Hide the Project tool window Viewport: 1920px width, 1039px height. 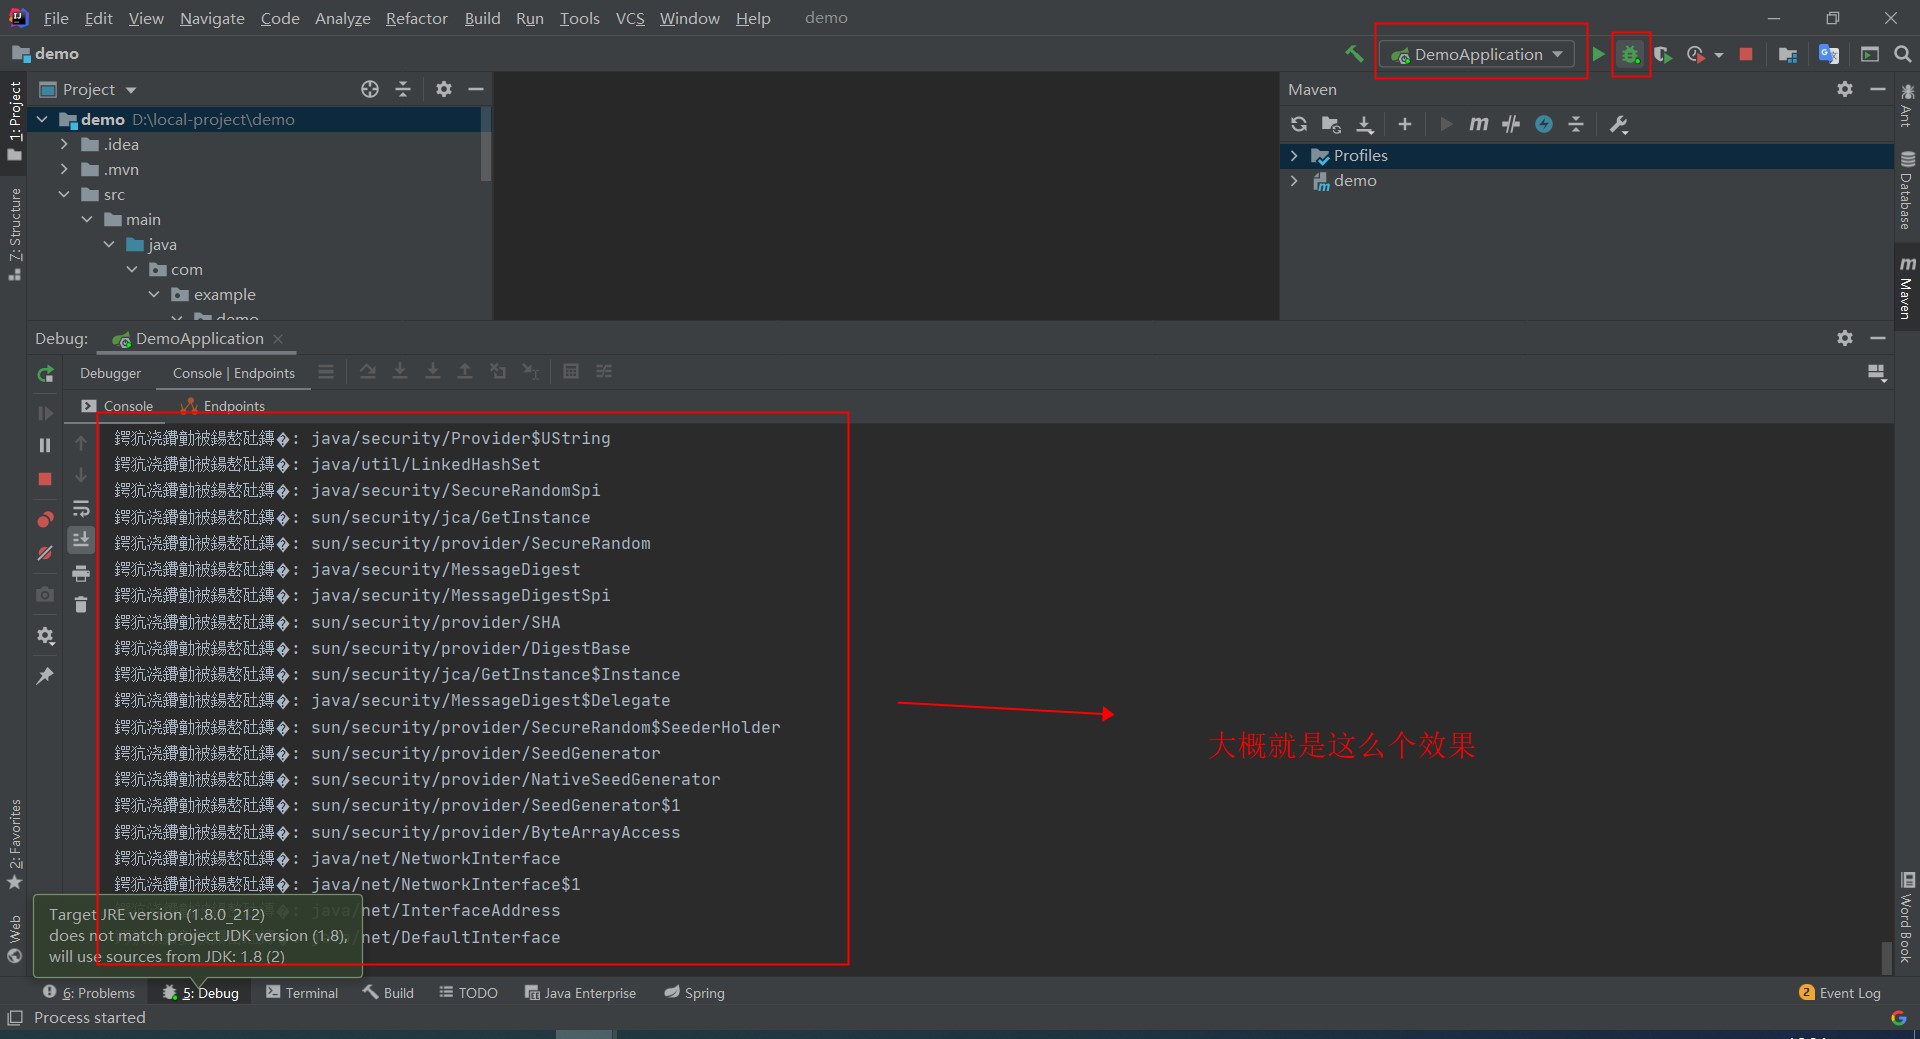coord(476,89)
